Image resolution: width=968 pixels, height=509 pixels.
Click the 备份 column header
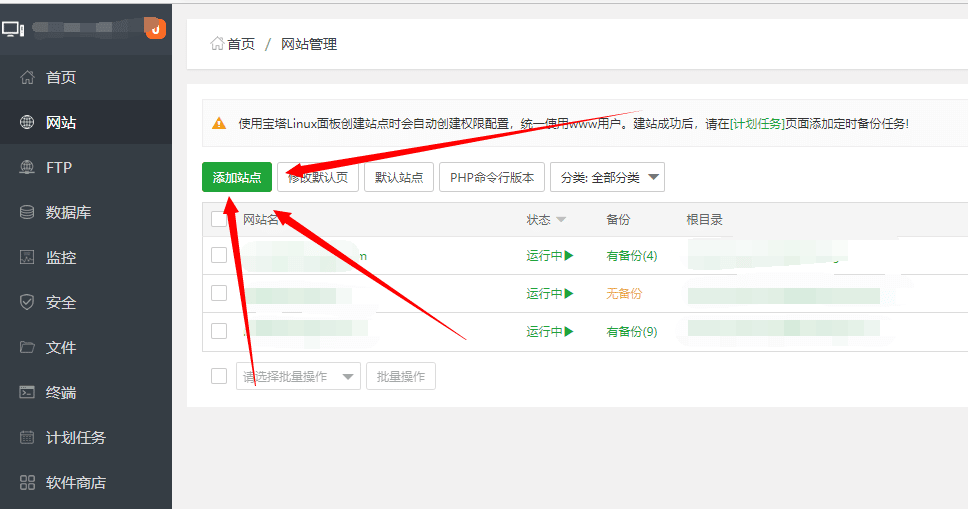(x=618, y=219)
